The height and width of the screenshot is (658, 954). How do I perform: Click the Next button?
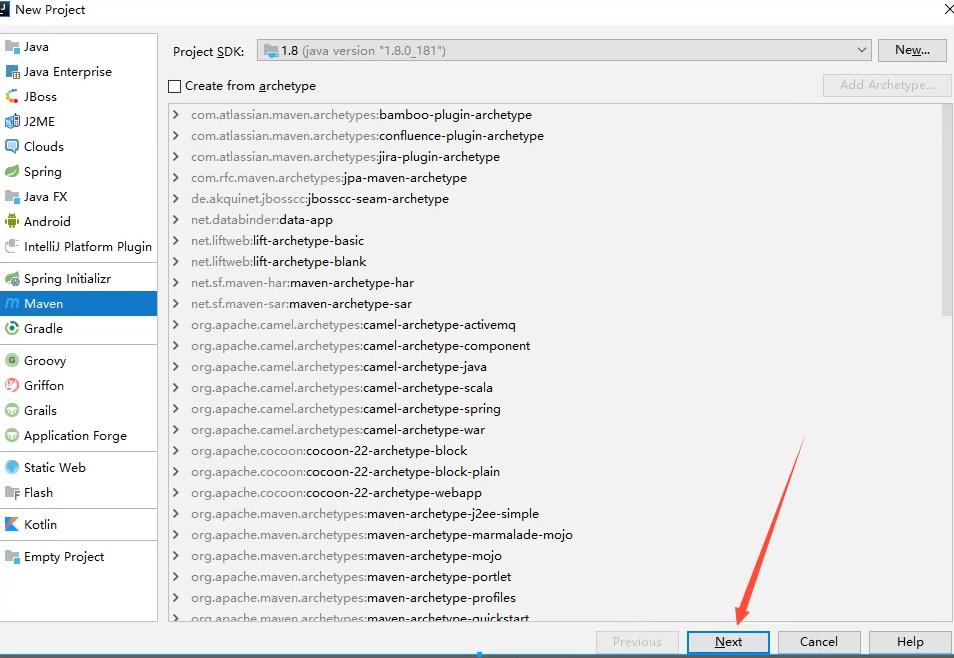[728, 642]
